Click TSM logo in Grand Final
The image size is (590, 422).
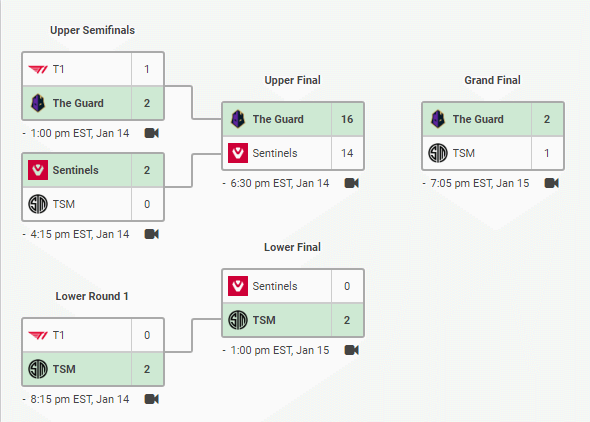click(438, 153)
